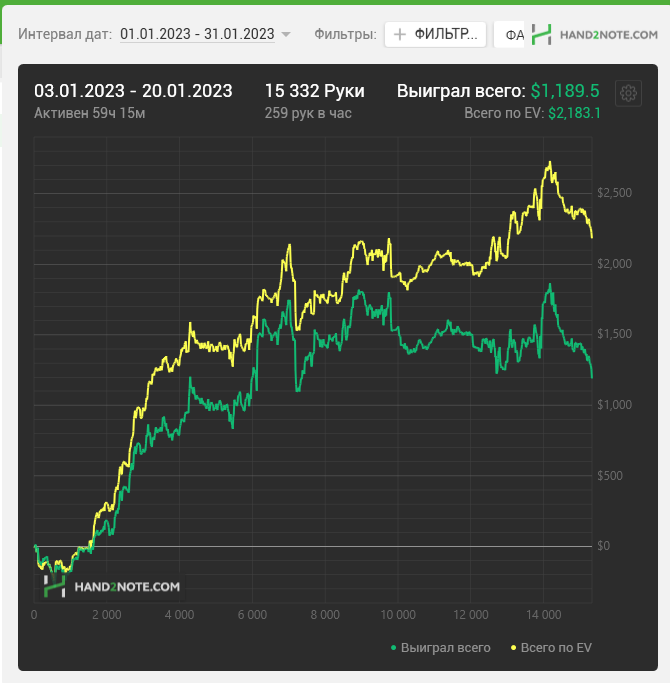The height and width of the screenshot is (683, 670).
Task: Click the plus icon in filter button
Action: [399, 34]
